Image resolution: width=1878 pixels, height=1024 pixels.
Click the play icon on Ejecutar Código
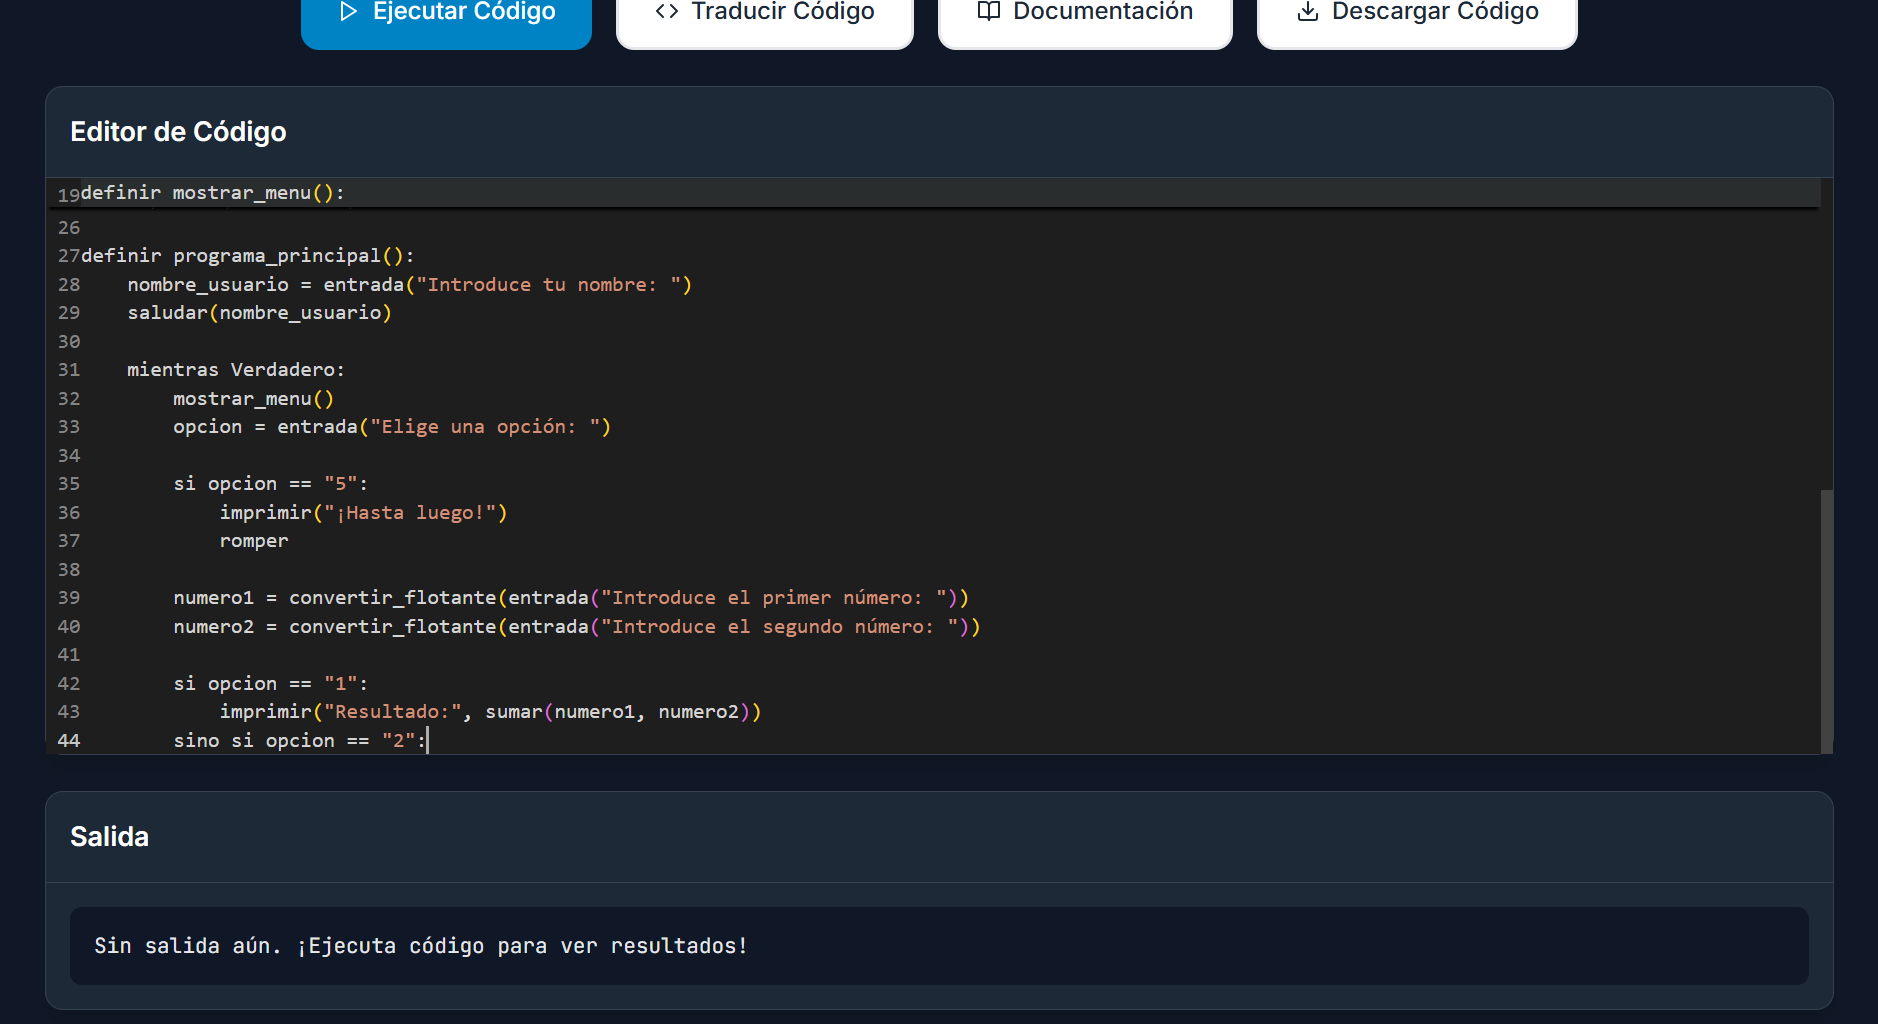click(348, 12)
